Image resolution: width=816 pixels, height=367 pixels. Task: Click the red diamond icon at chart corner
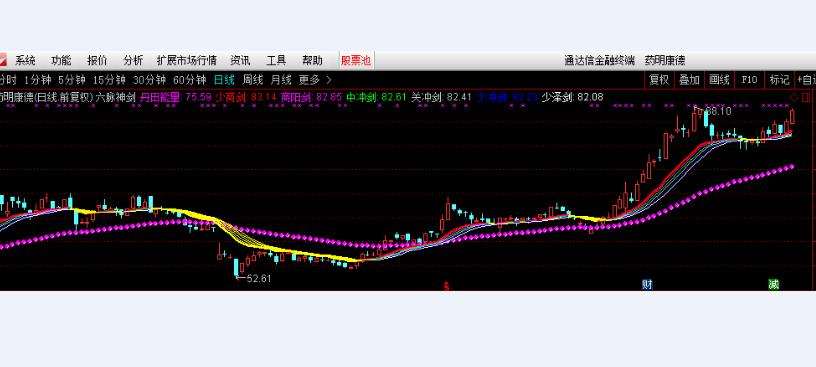coord(794,97)
